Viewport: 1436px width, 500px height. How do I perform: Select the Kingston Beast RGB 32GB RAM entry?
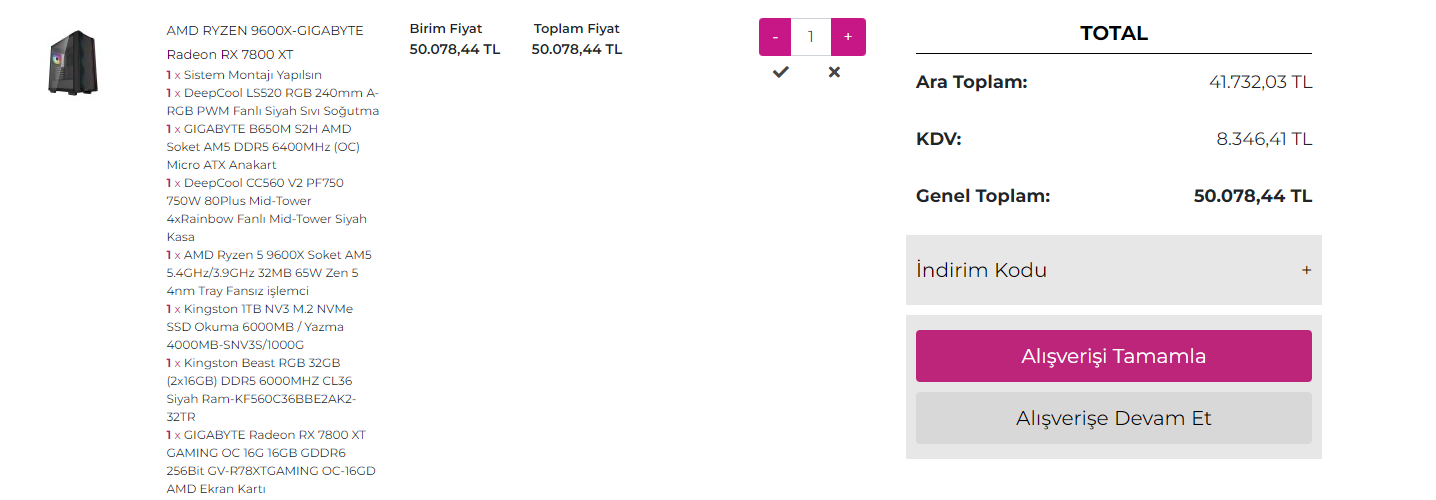(x=262, y=390)
